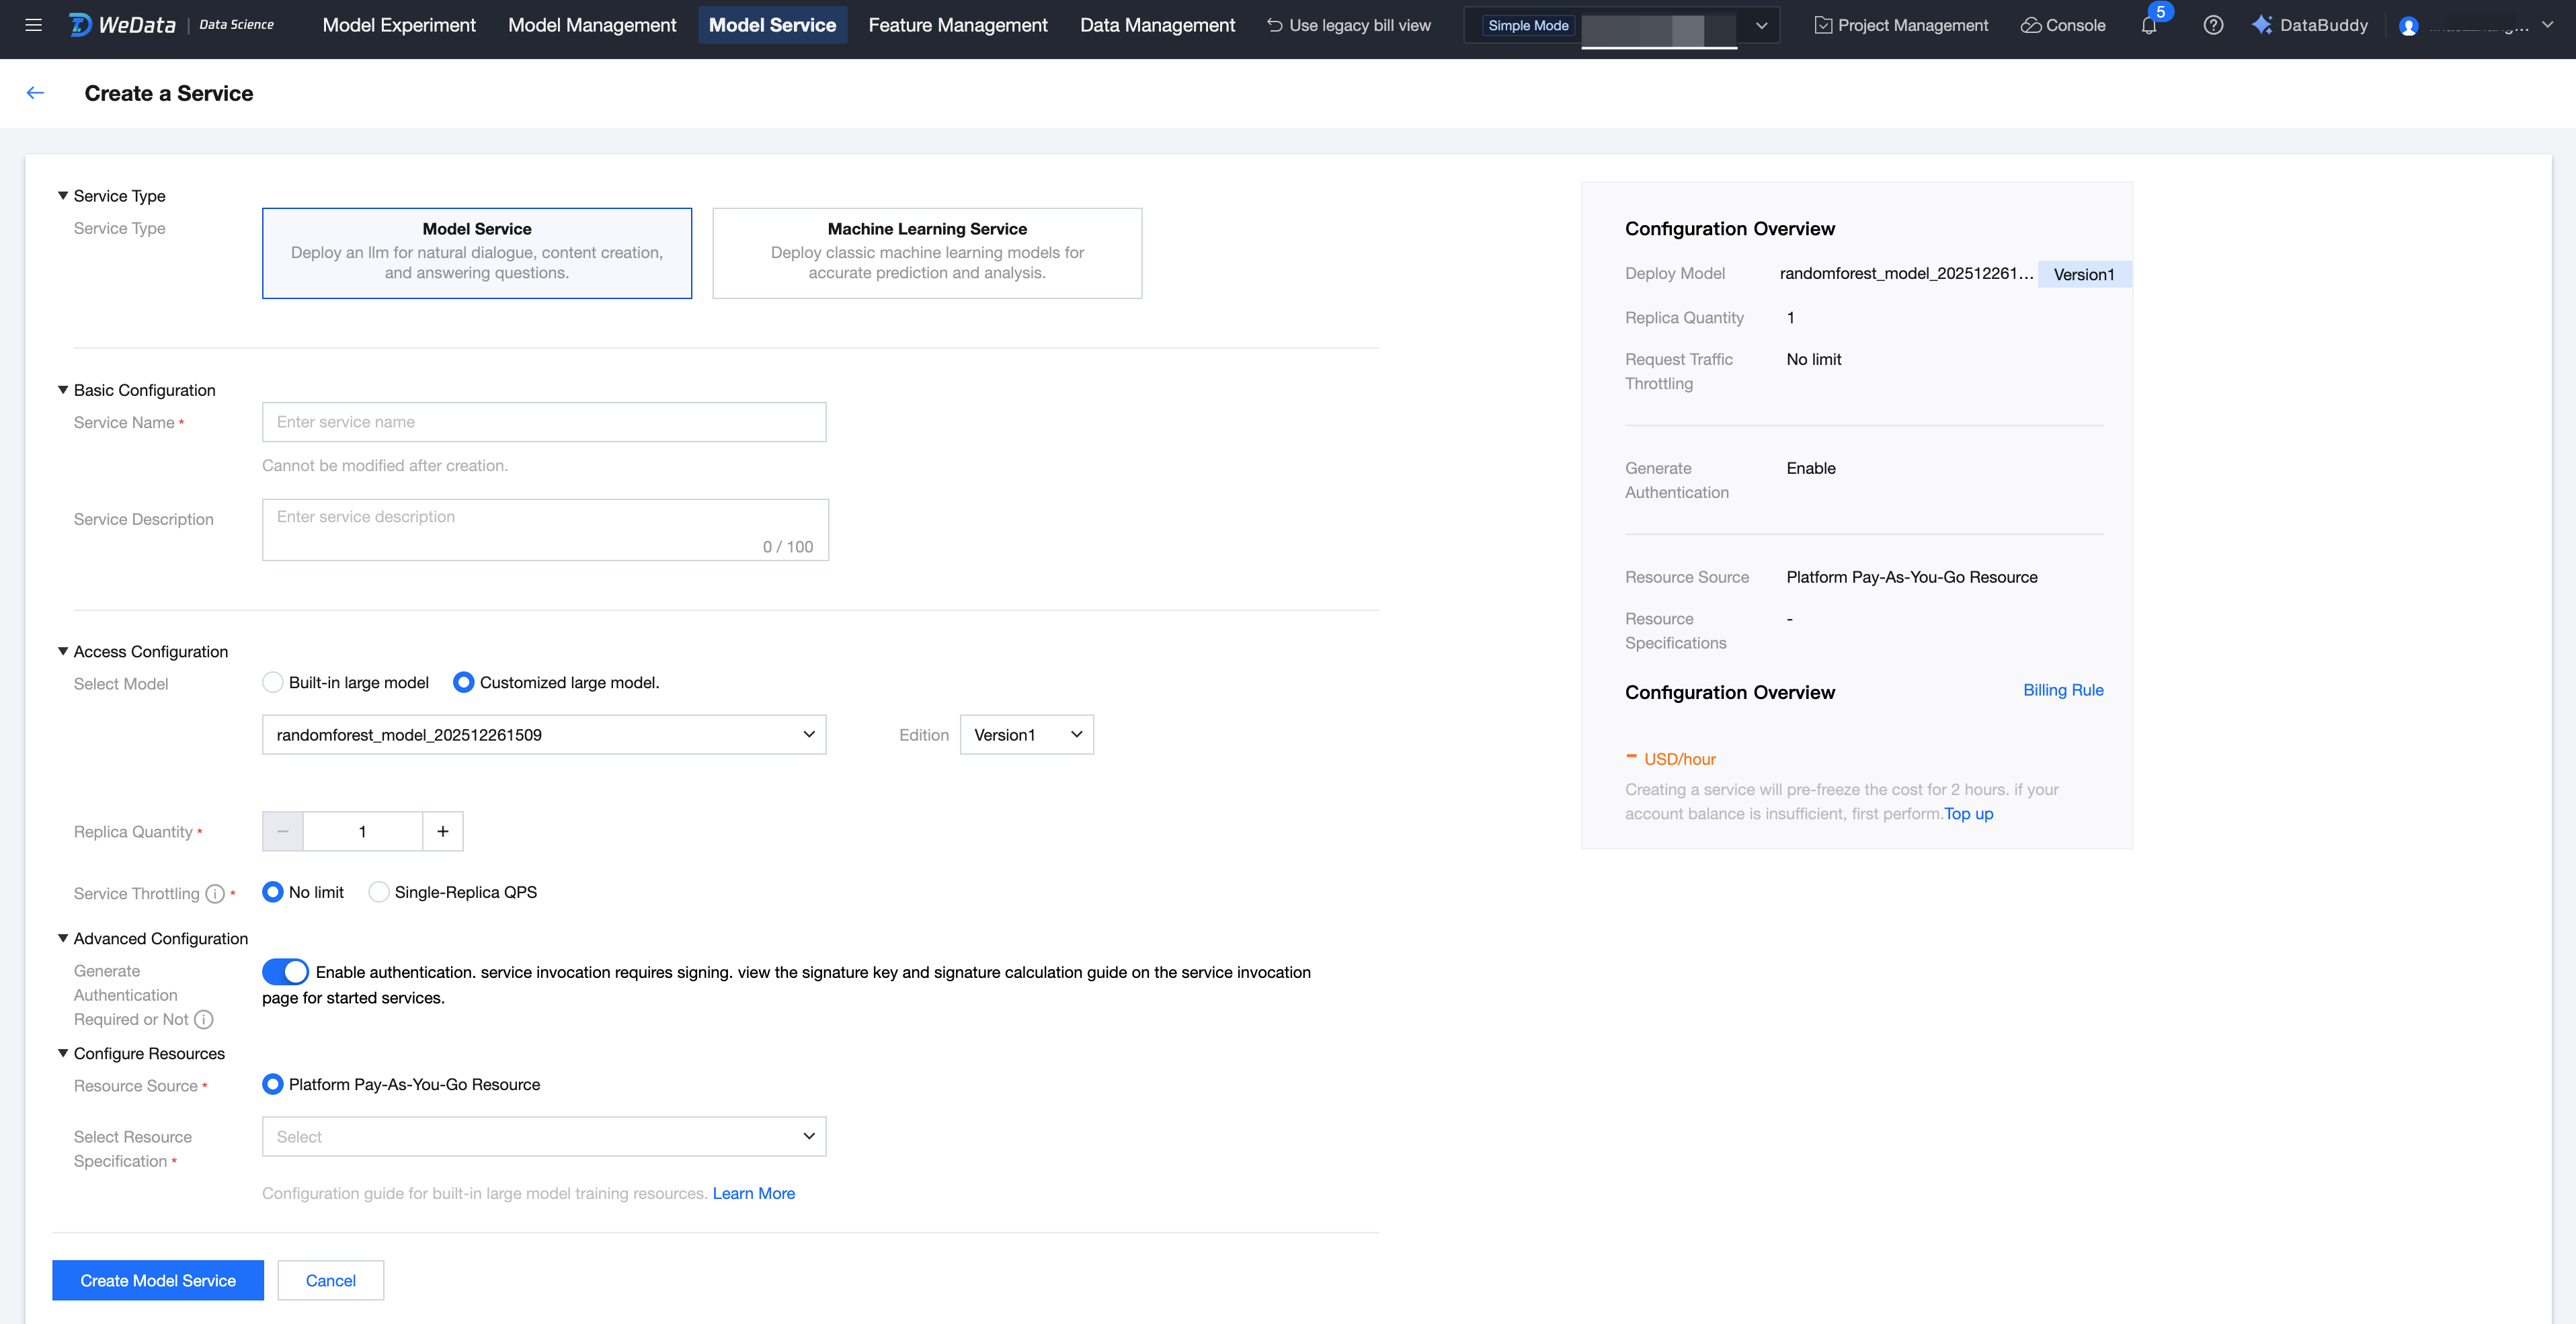Select the Built-in large model radio
Screen dimensions: 2576x1324
273,682
